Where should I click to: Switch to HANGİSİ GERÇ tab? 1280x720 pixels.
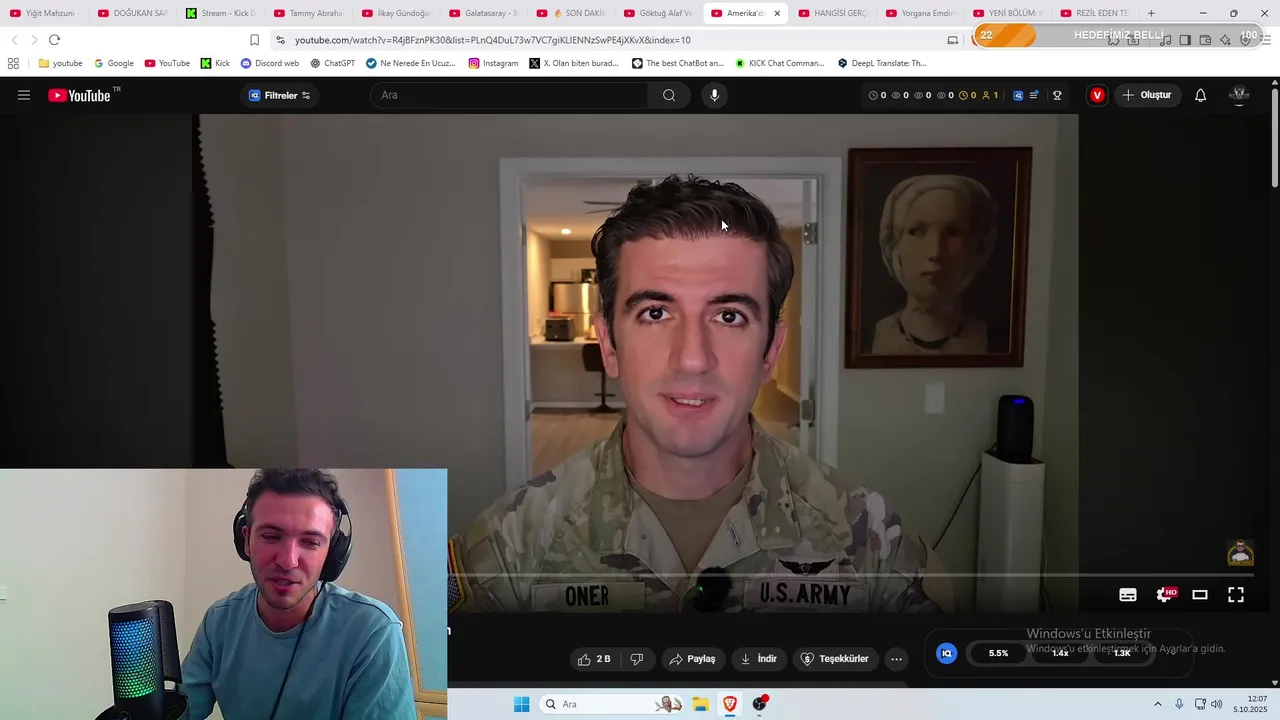(x=833, y=13)
